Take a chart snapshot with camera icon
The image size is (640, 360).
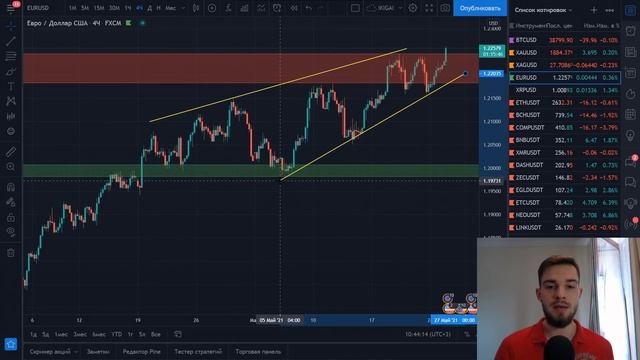(x=445, y=8)
